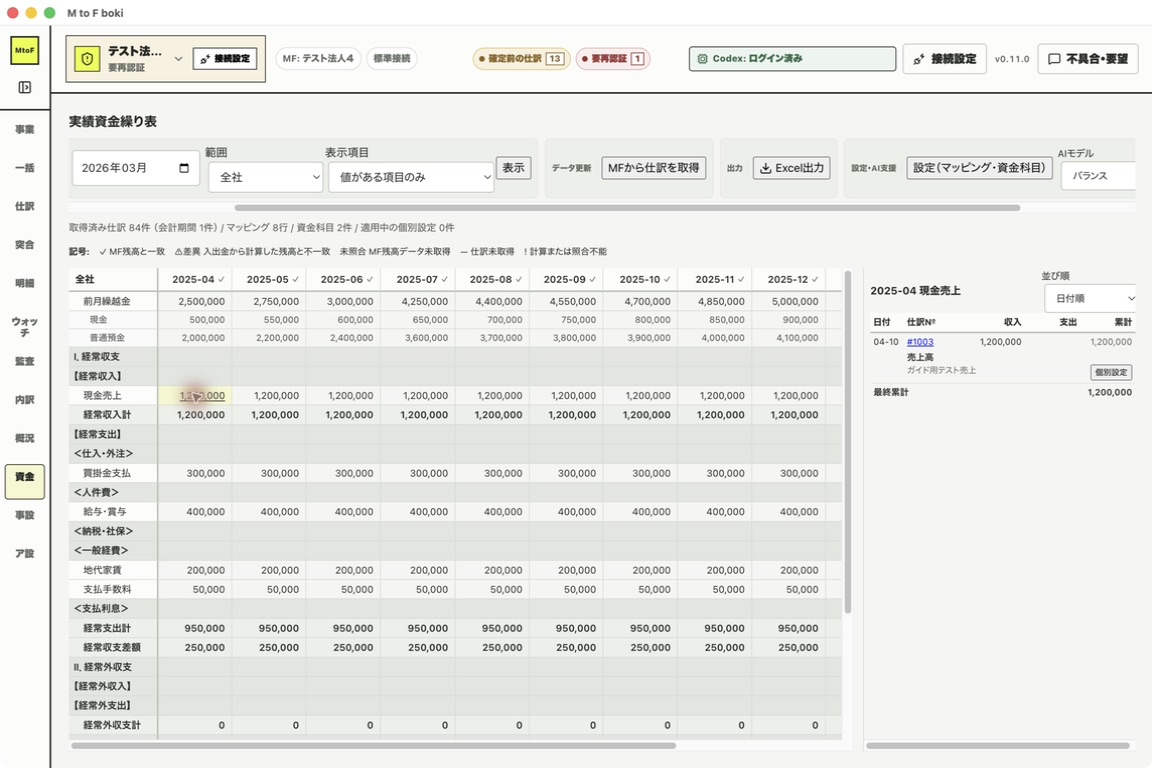This screenshot has width=1152, height=768.
Task: Click the 買掛金支払 row label
Action: (107, 473)
